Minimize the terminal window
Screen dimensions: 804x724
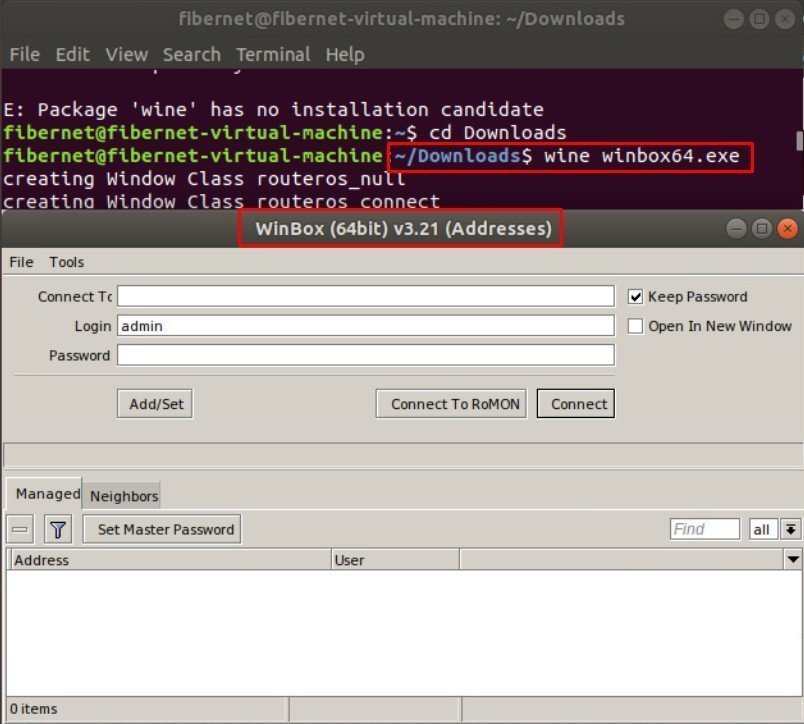[x=734, y=19]
